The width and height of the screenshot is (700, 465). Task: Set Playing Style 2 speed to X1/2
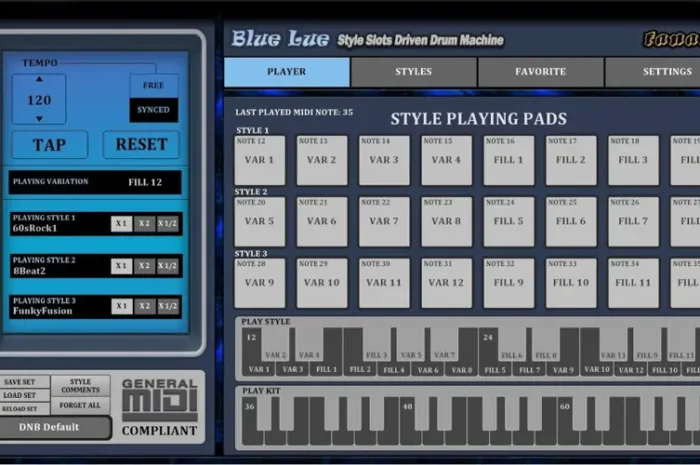tap(167, 266)
